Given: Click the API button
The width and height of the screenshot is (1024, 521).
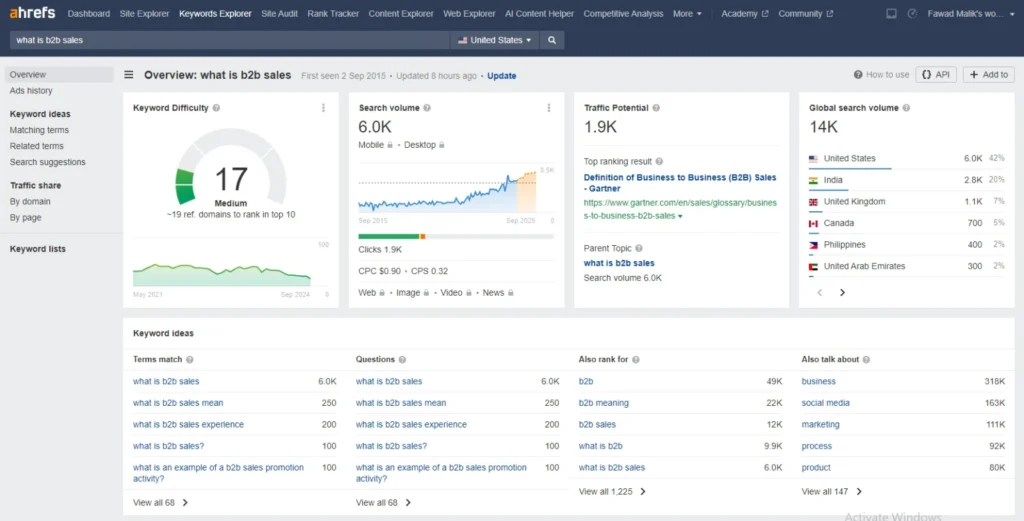Looking at the screenshot, I should (x=936, y=74).
